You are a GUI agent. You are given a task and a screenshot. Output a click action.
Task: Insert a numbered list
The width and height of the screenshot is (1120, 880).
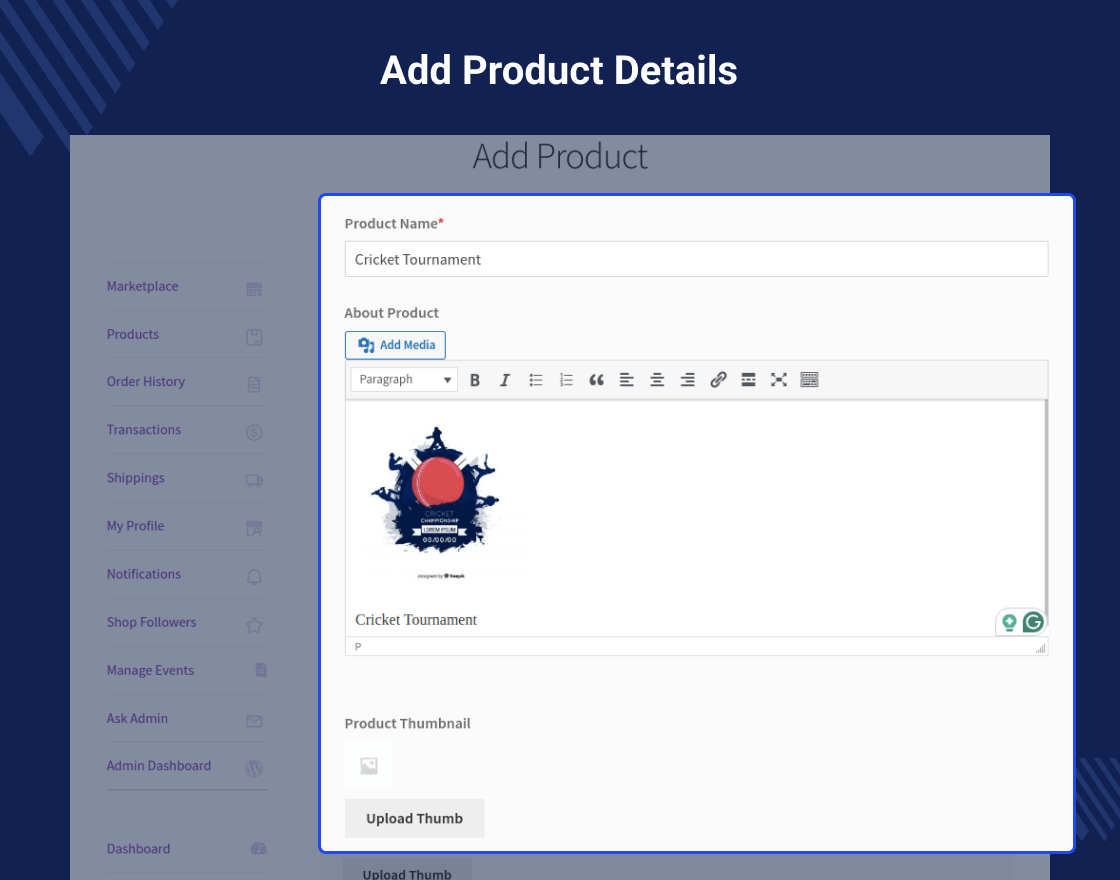tap(566, 380)
